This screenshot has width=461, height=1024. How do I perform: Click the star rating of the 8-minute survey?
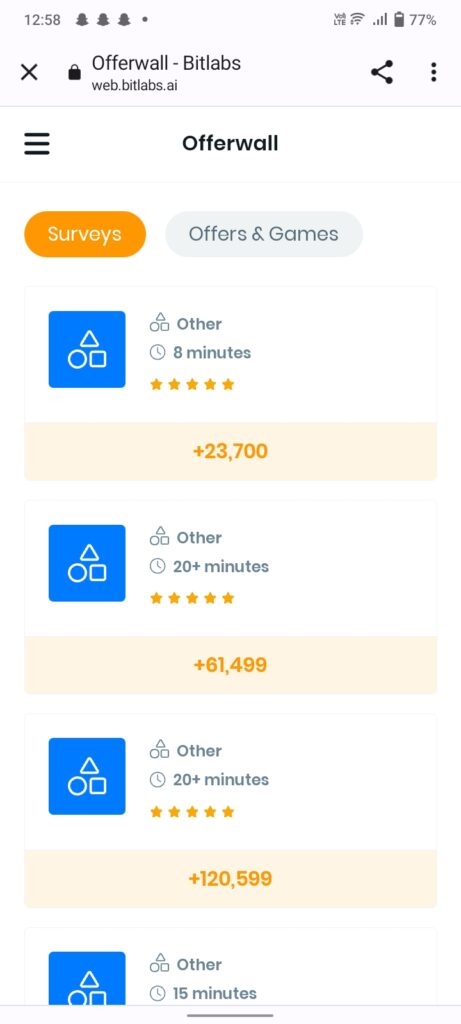point(192,384)
